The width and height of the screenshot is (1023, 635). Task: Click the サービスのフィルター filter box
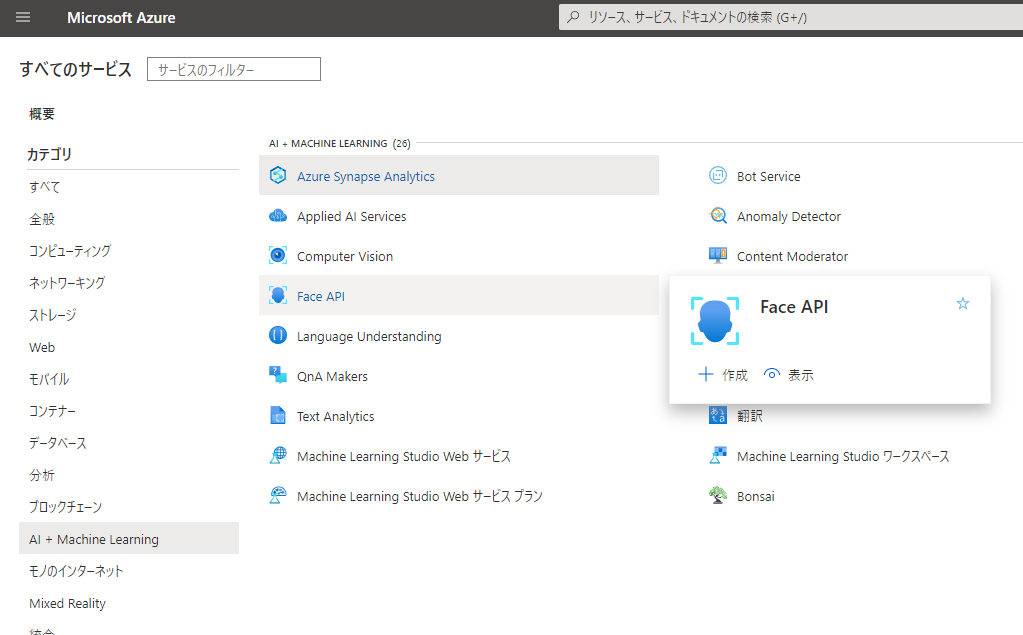pyautogui.click(x=234, y=69)
